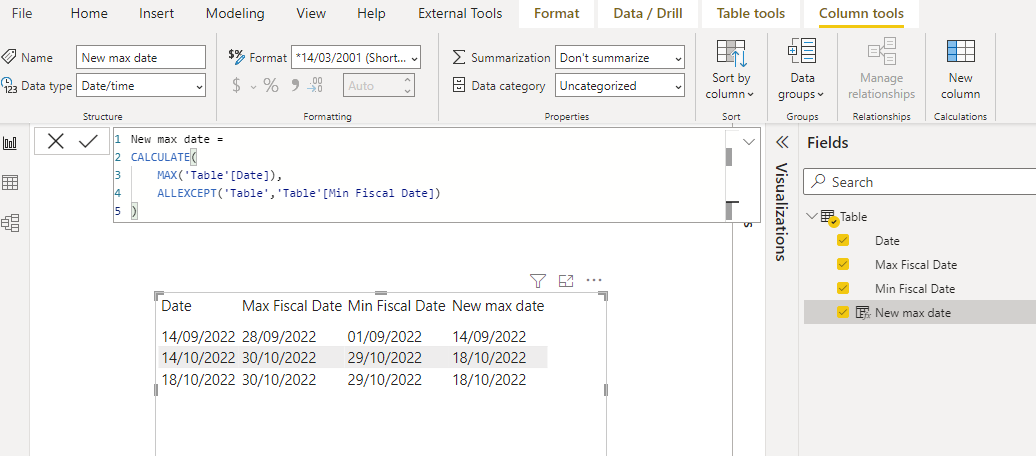Screen dimensions: 1036x456
Task: Collapse the Table node in Fields
Action: pos(812,216)
